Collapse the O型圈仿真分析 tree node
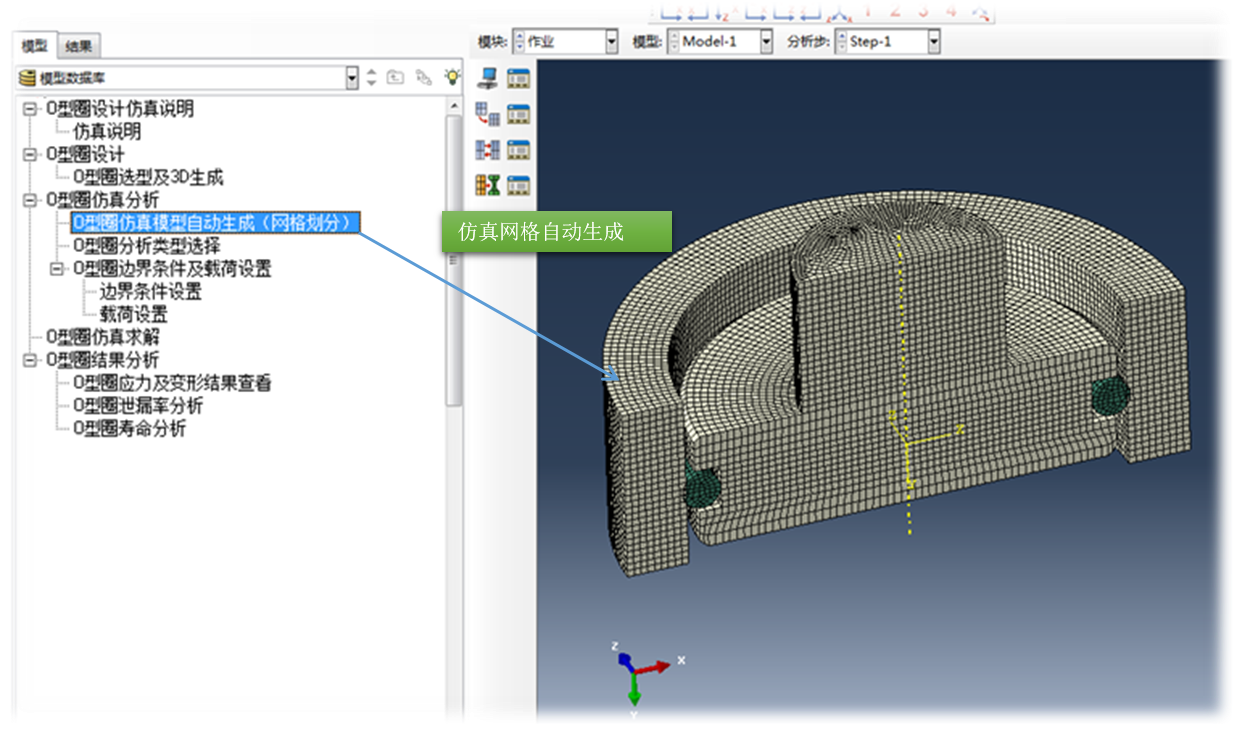1237x730 pixels. (29, 200)
